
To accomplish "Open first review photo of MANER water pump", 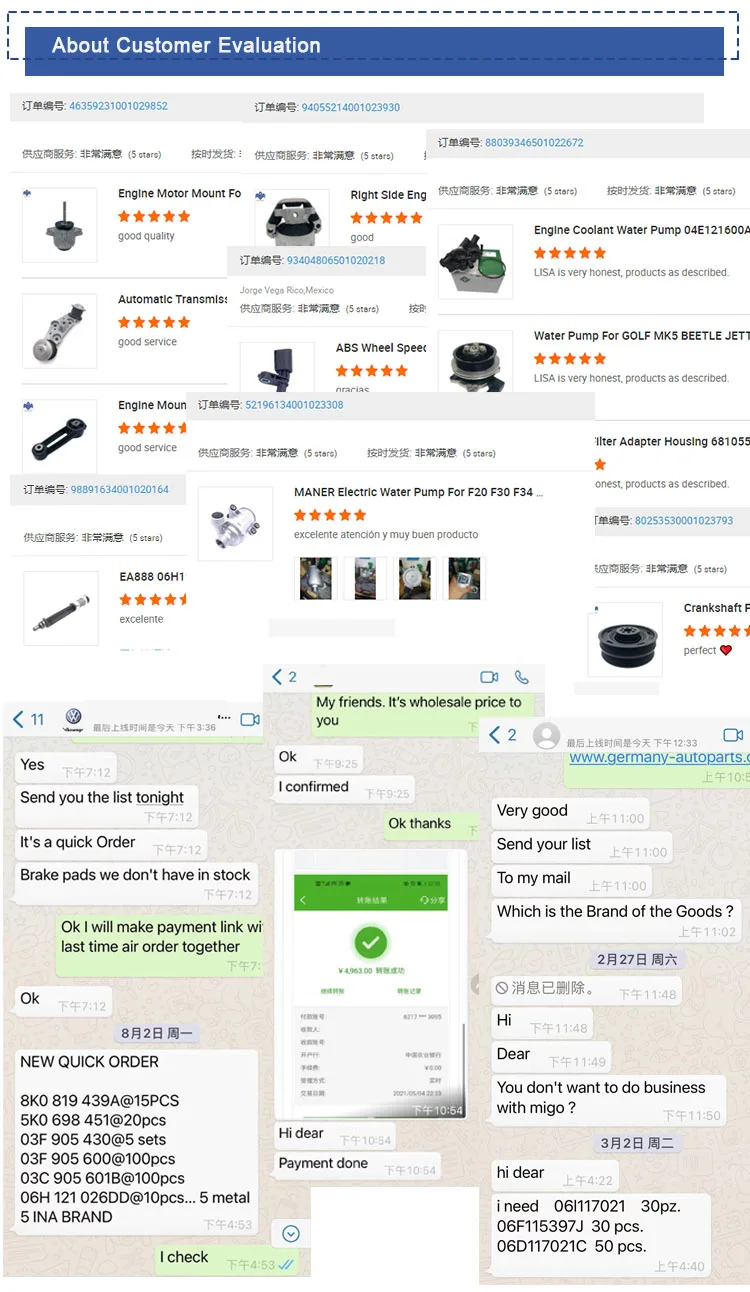I will pos(316,578).
